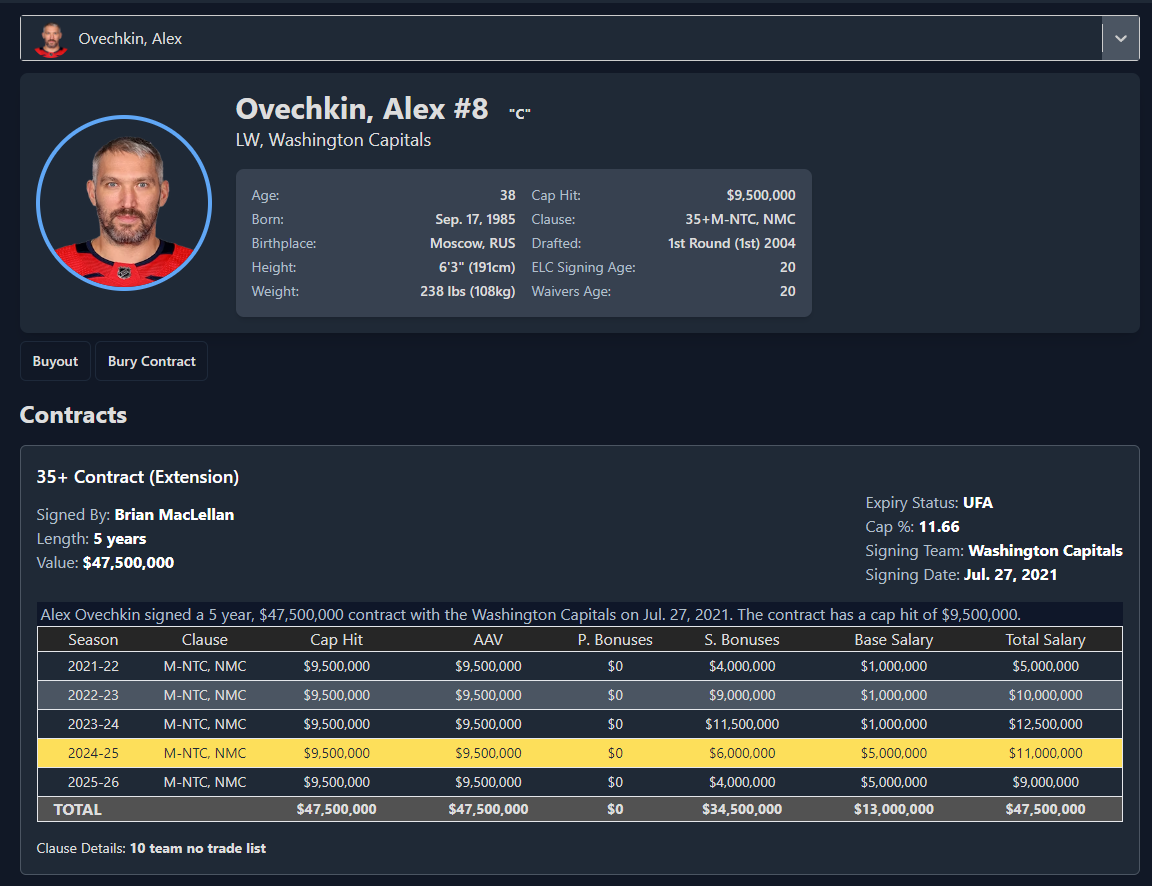Image resolution: width=1152 pixels, height=886 pixels.
Task: Click the AAV column header
Action: [488, 640]
